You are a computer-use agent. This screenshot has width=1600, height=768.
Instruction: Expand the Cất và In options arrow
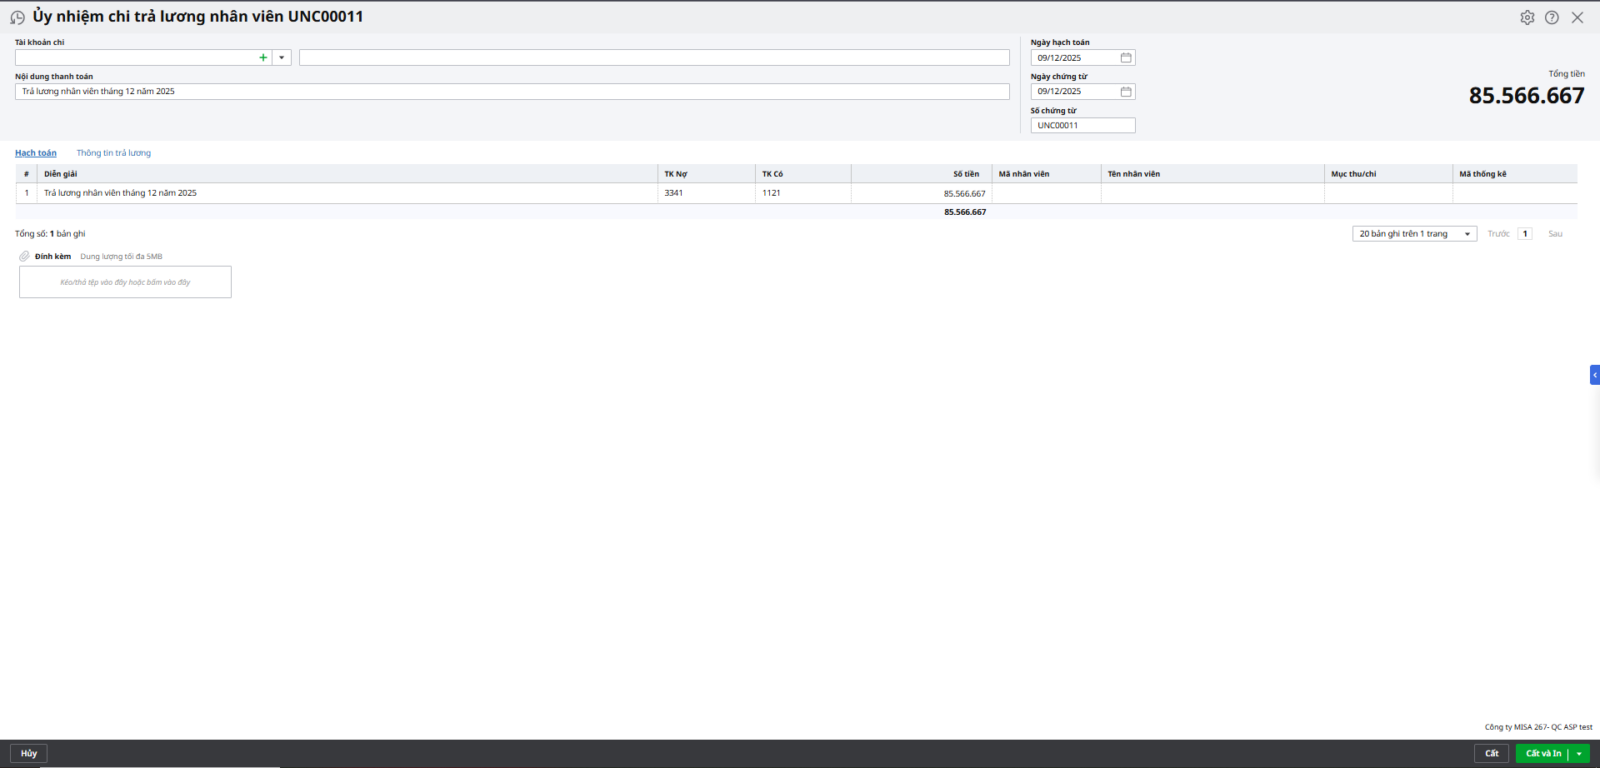(1579, 754)
